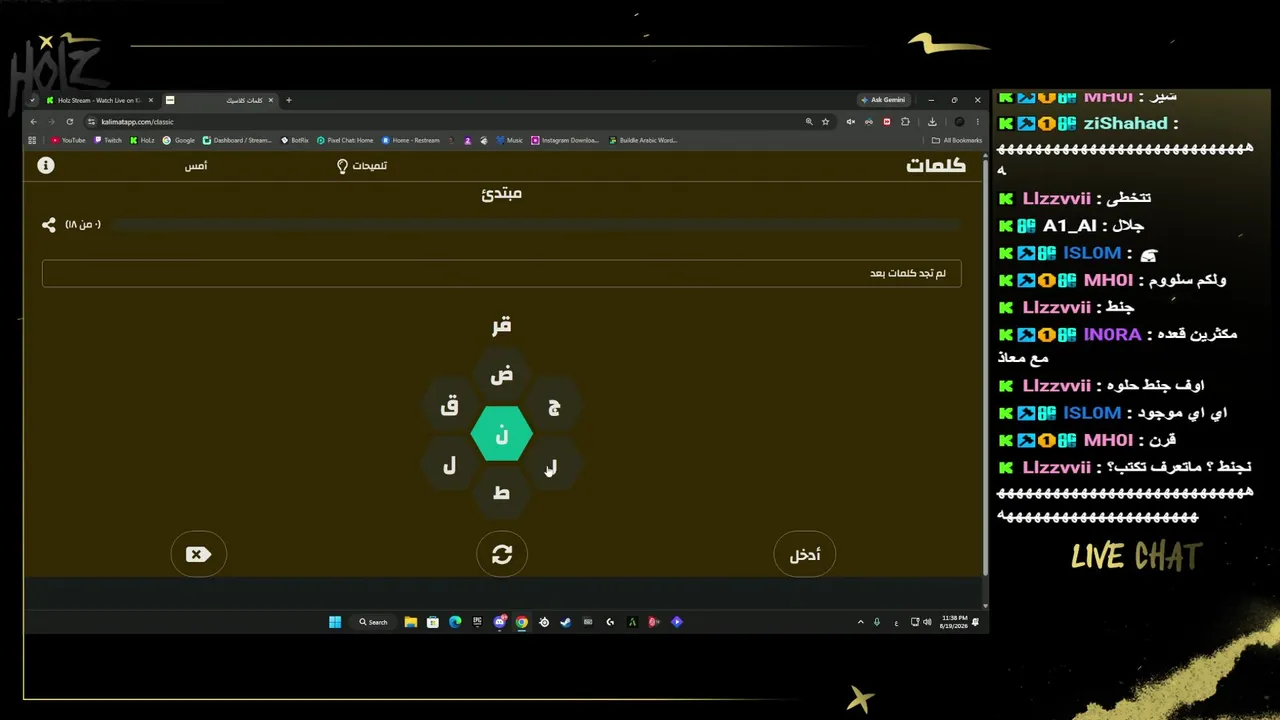Image resolution: width=1280 pixels, height=720 pixels.
Task: Open the Windows Start menu
Action: (335, 622)
